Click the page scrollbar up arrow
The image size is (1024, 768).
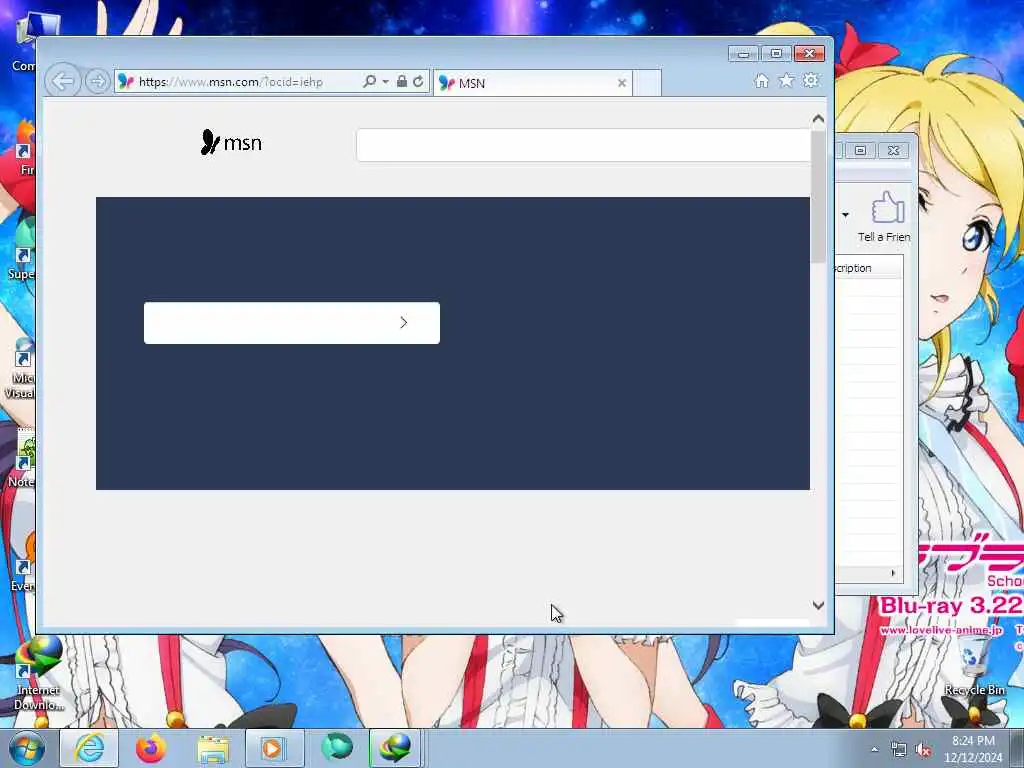pyautogui.click(x=818, y=119)
